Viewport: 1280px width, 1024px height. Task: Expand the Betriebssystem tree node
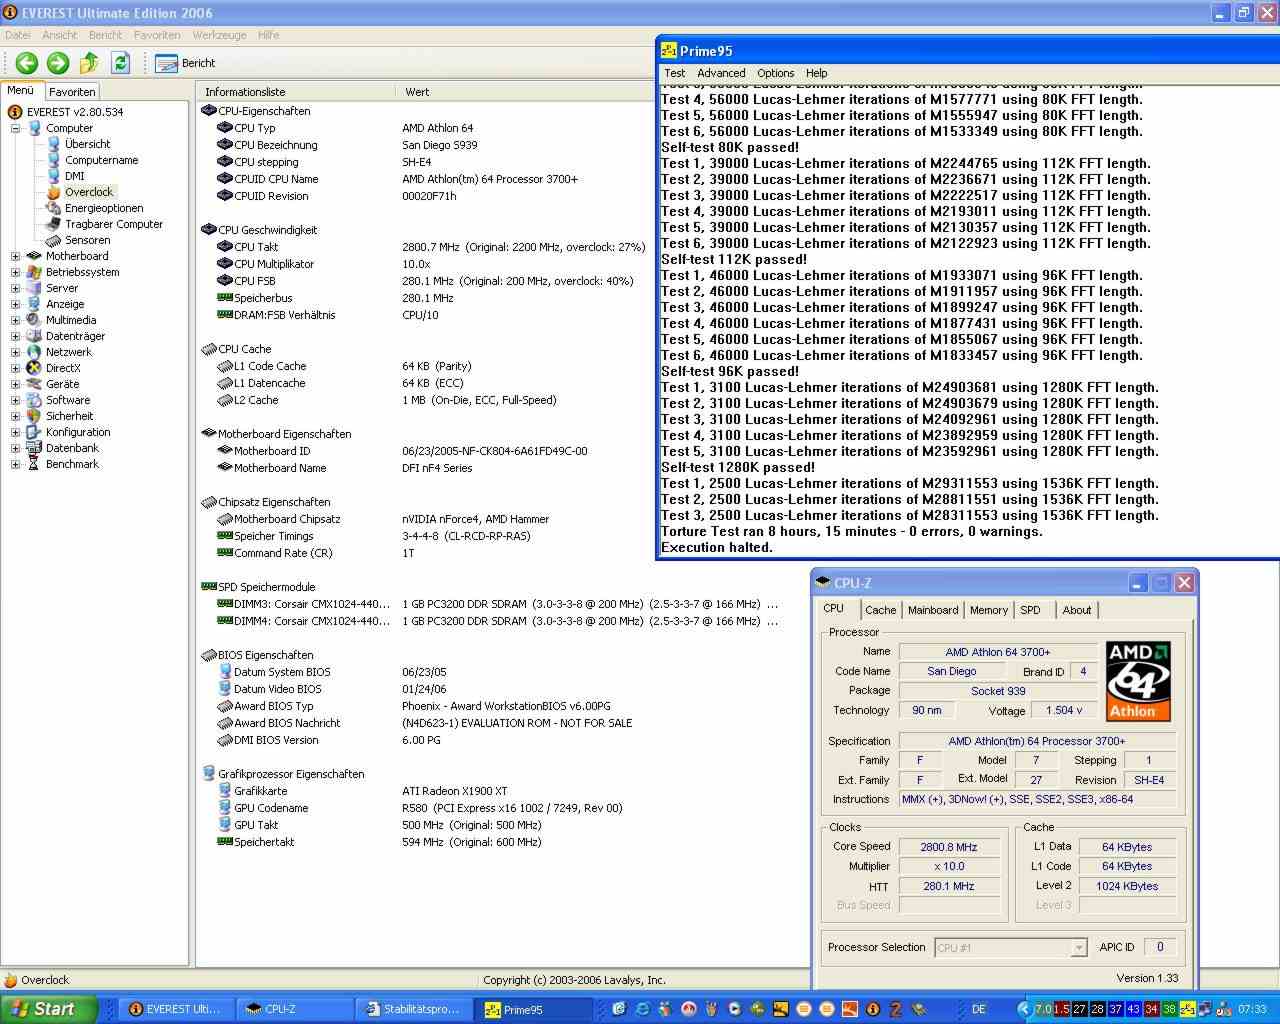coord(15,272)
